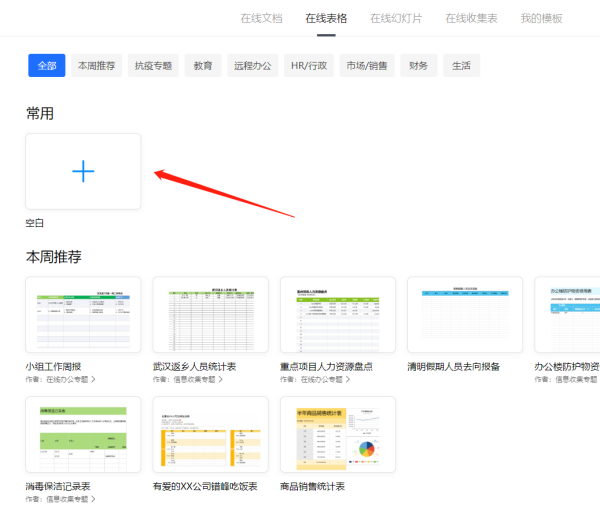Screen dimensions: 600x515
Task: Select the 远程办公 filter chip
Action: tap(252, 66)
